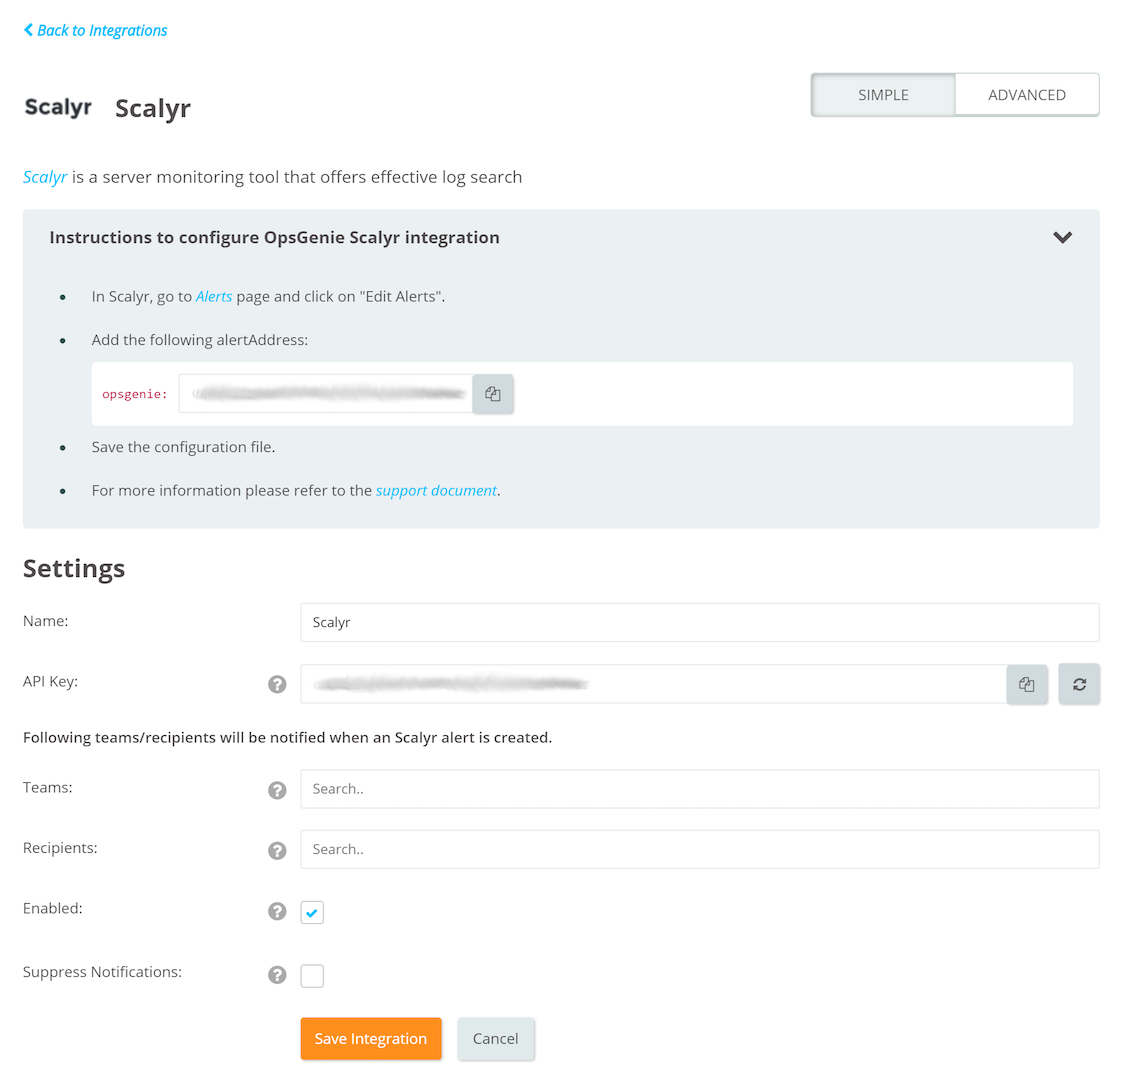Click the 'Suppress Notifications:' label
The image size is (1137, 1080).
tap(102, 972)
